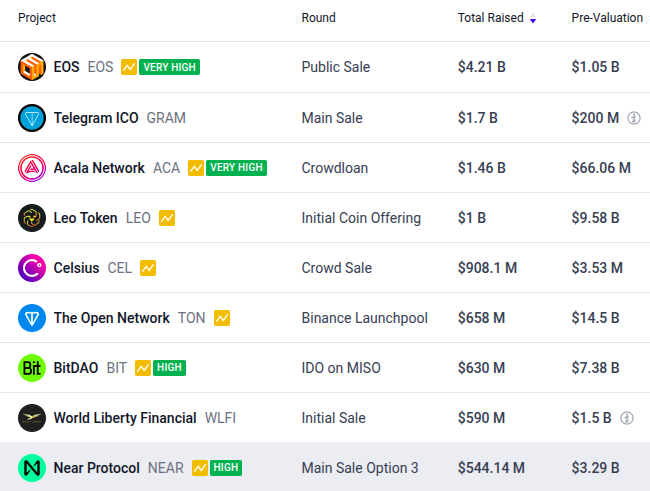Click the Initial Sale round cell
Screen dimensions: 650x491
(x=334, y=418)
